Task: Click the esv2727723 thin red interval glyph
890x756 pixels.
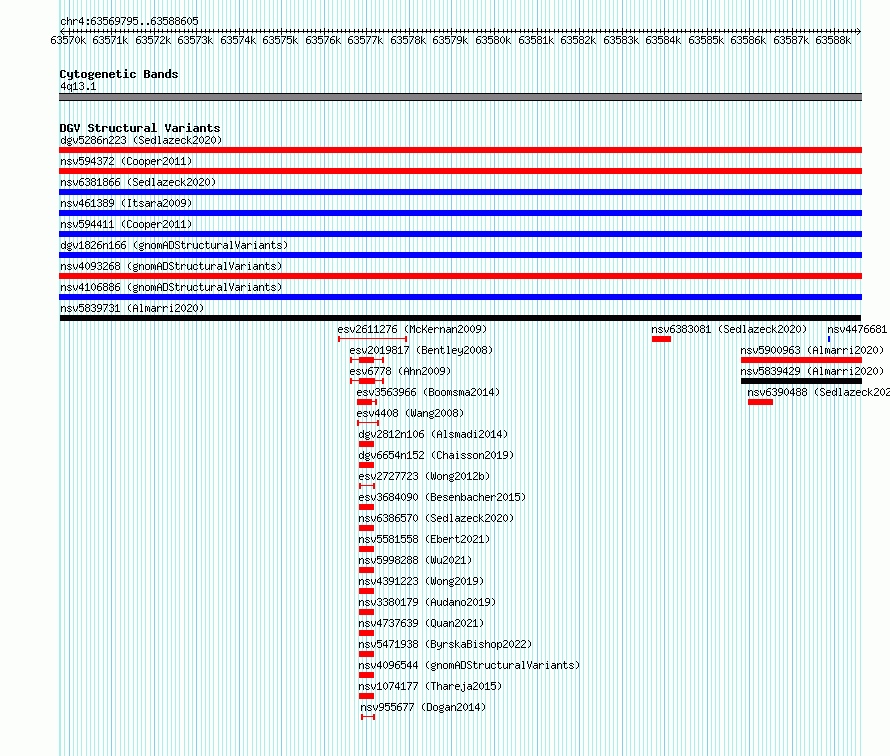Action: (x=367, y=486)
